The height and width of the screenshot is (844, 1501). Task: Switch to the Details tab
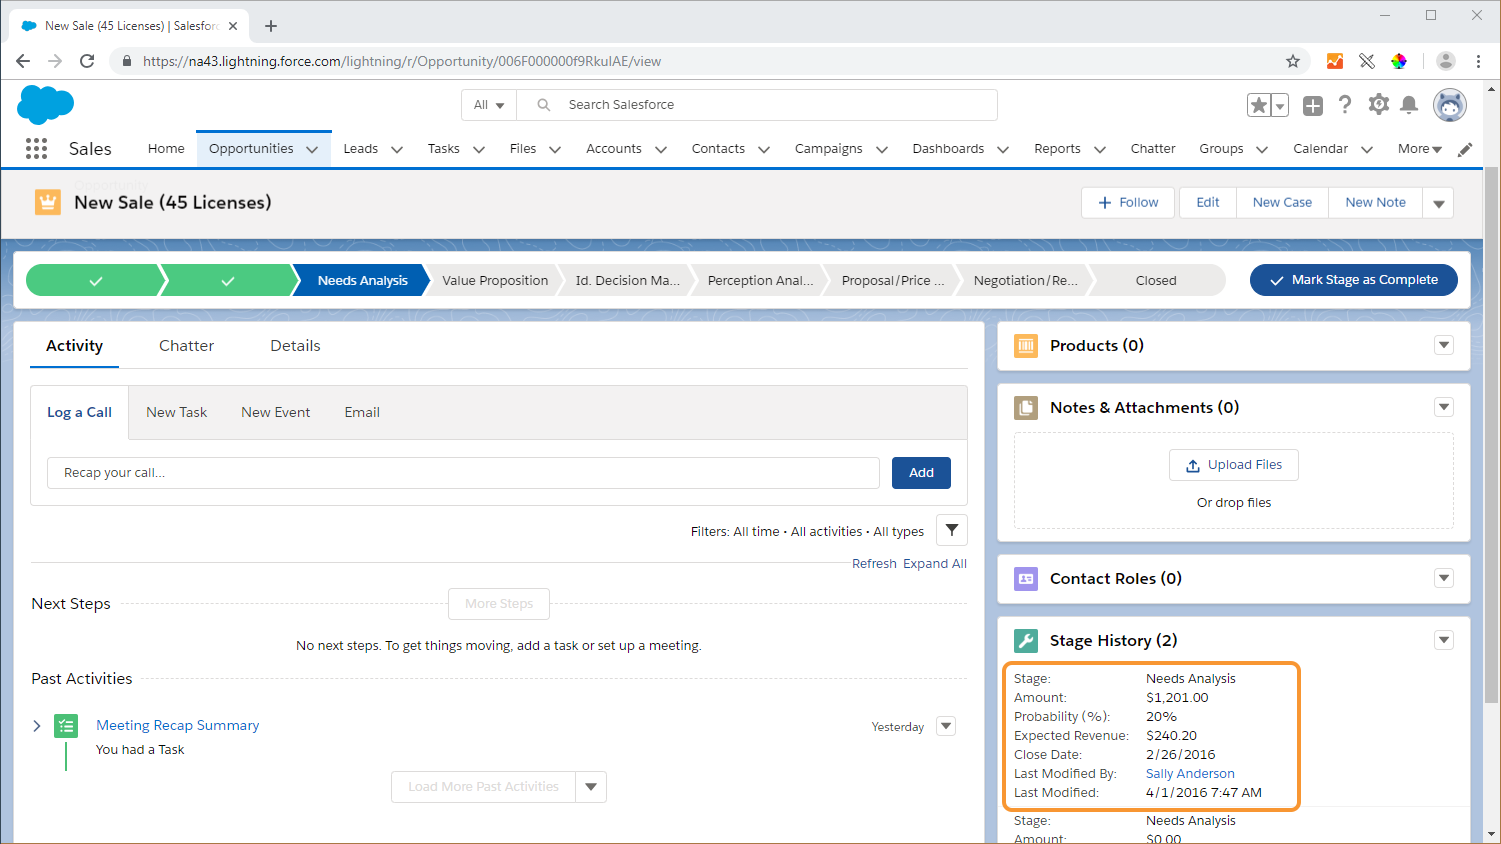[x=295, y=346]
